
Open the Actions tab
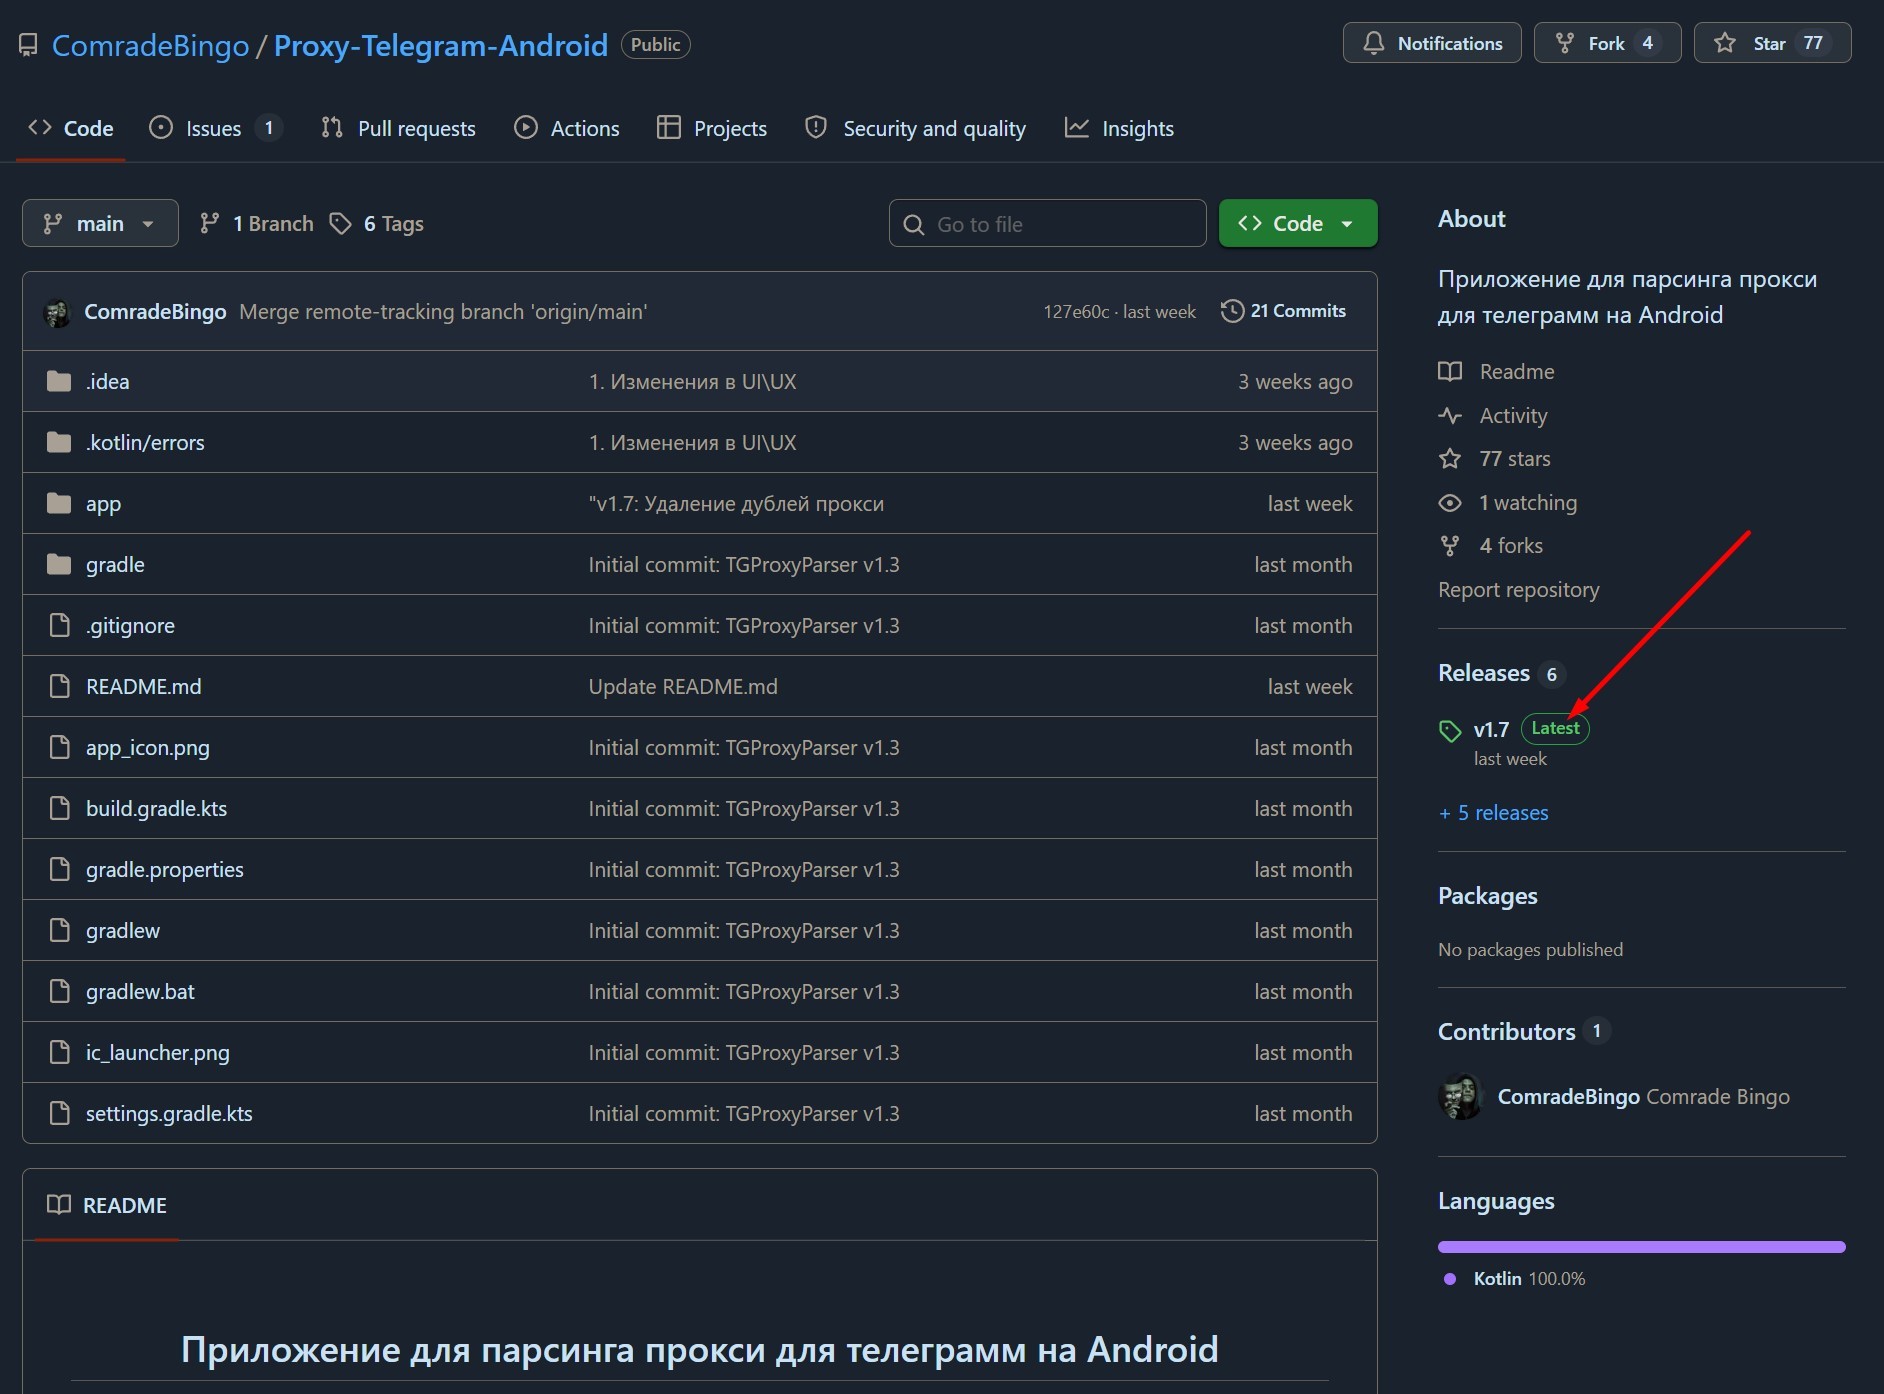coord(567,128)
